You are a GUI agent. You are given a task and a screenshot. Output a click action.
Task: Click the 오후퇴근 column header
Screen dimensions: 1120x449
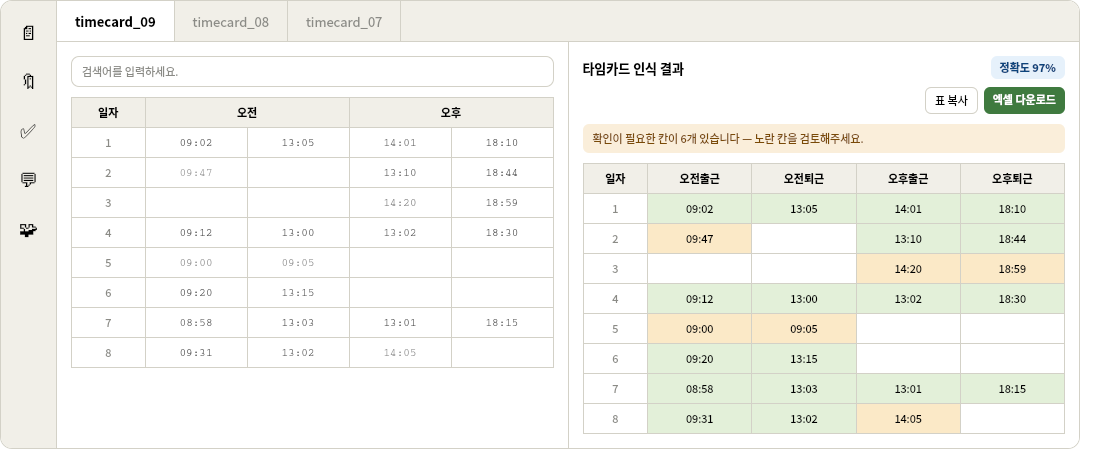click(1012, 178)
